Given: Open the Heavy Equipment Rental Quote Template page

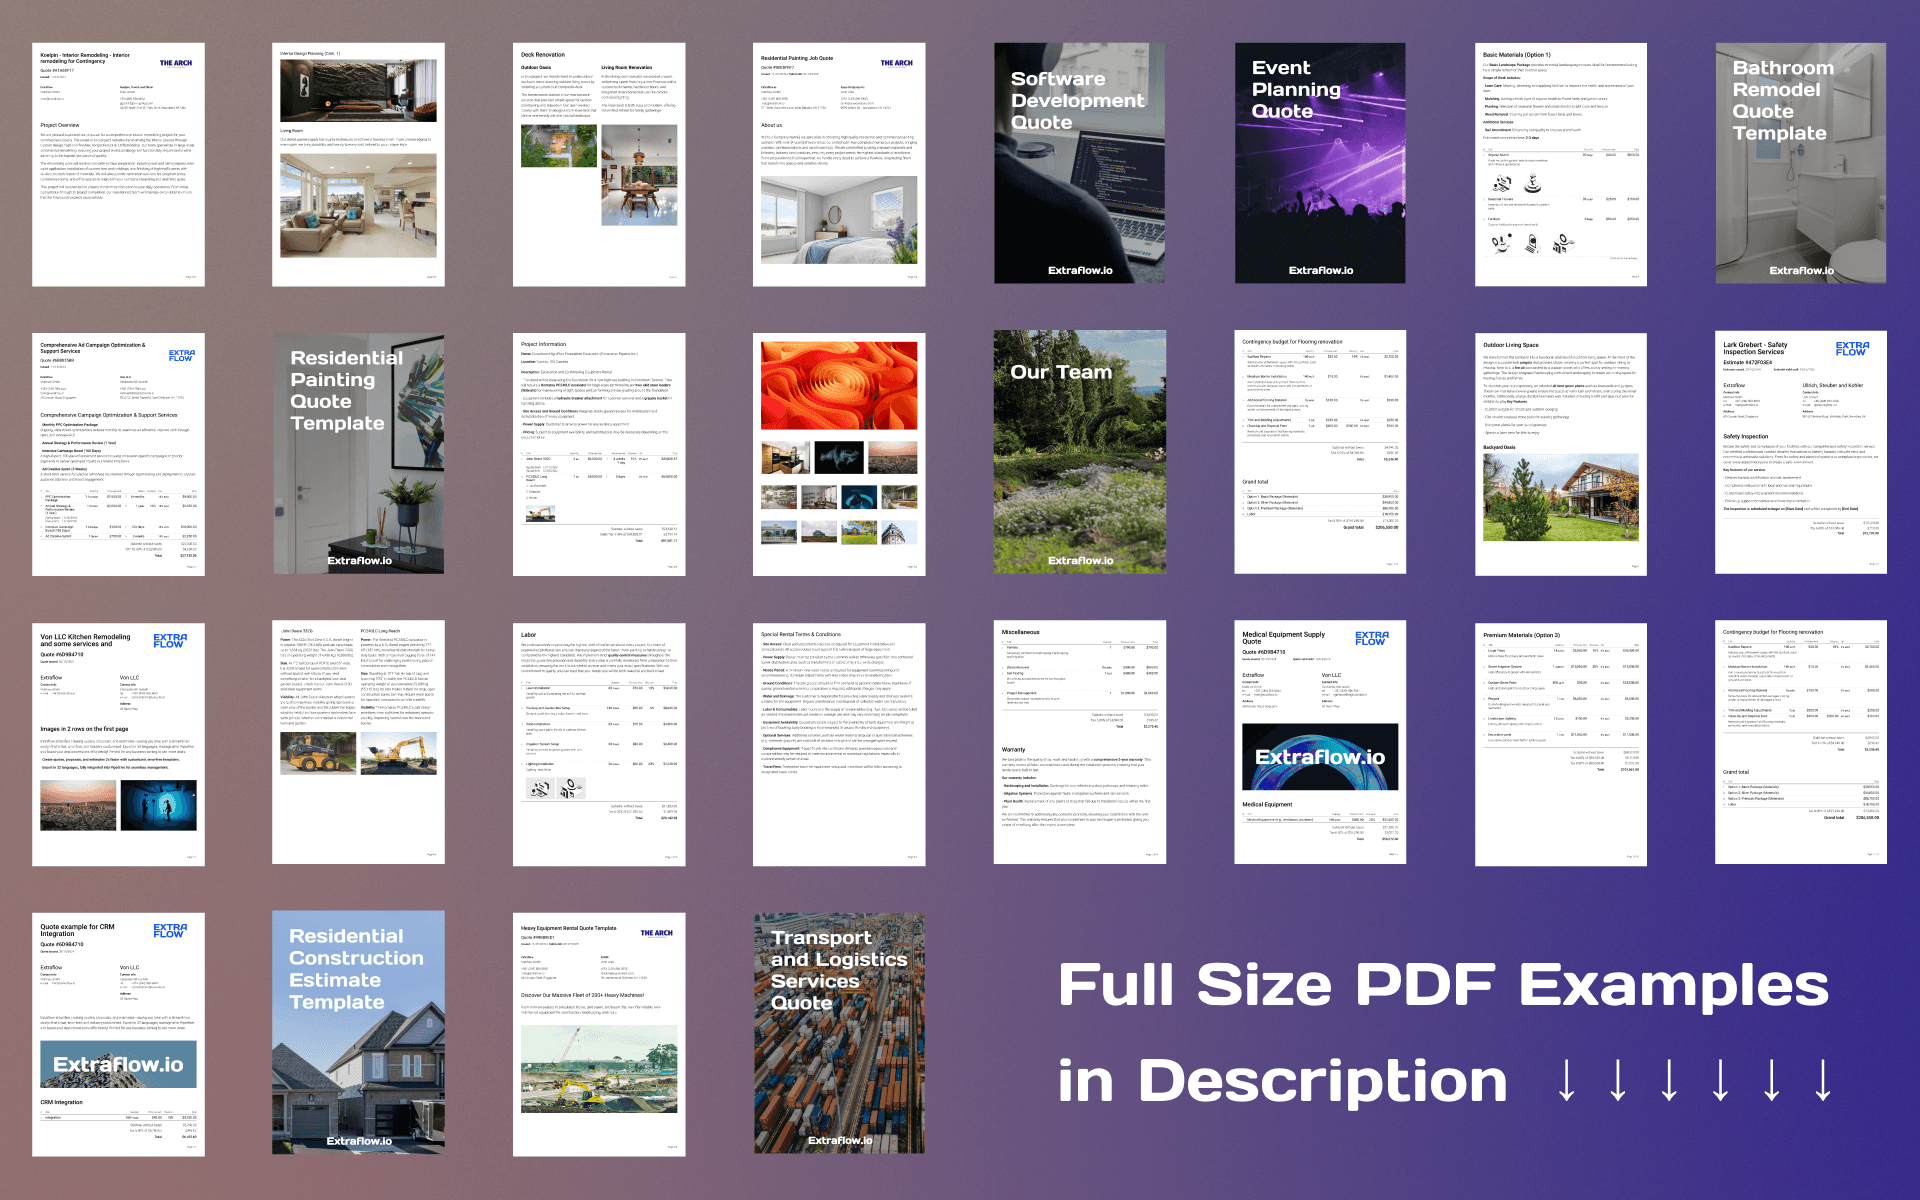Looking at the screenshot, I should click(599, 1034).
